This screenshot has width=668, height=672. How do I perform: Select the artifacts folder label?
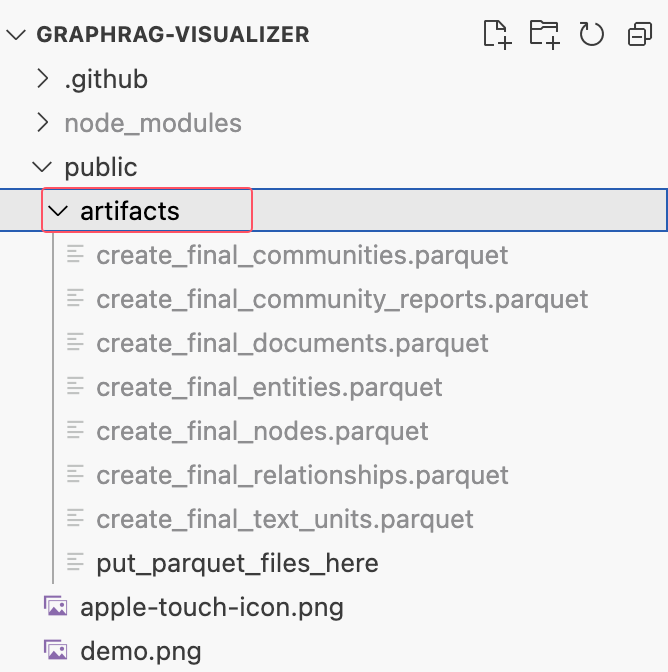(x=130, y=211)
